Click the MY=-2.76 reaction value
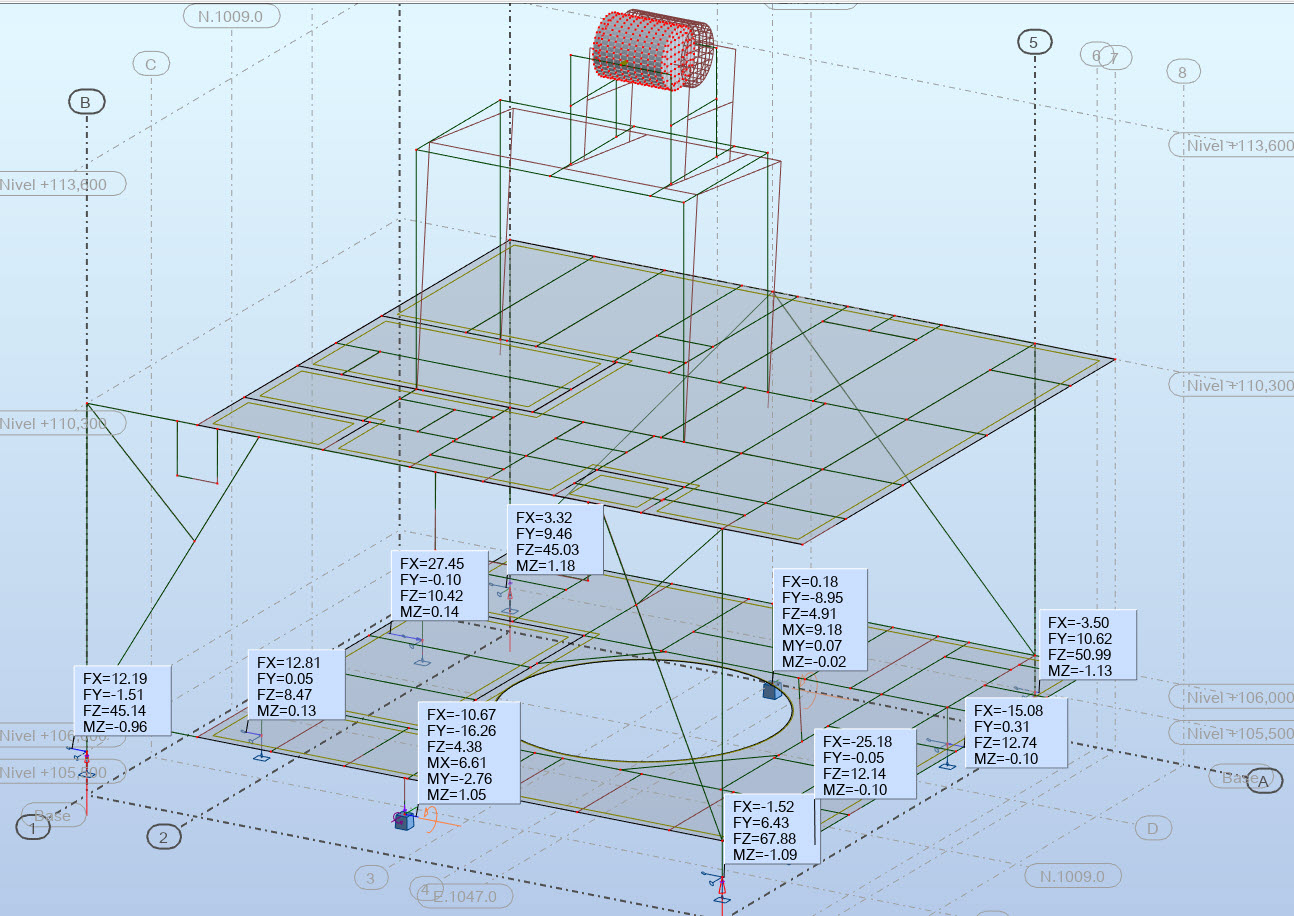 [x=460, y=778]
